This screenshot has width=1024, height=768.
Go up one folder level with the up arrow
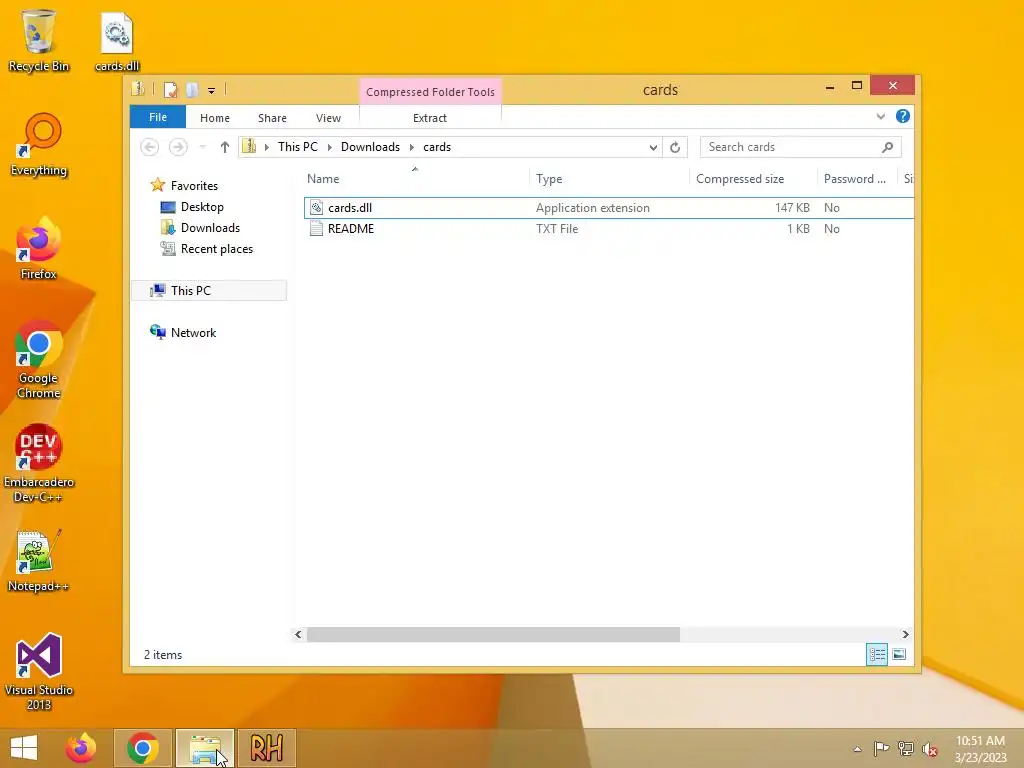point(225,147)
